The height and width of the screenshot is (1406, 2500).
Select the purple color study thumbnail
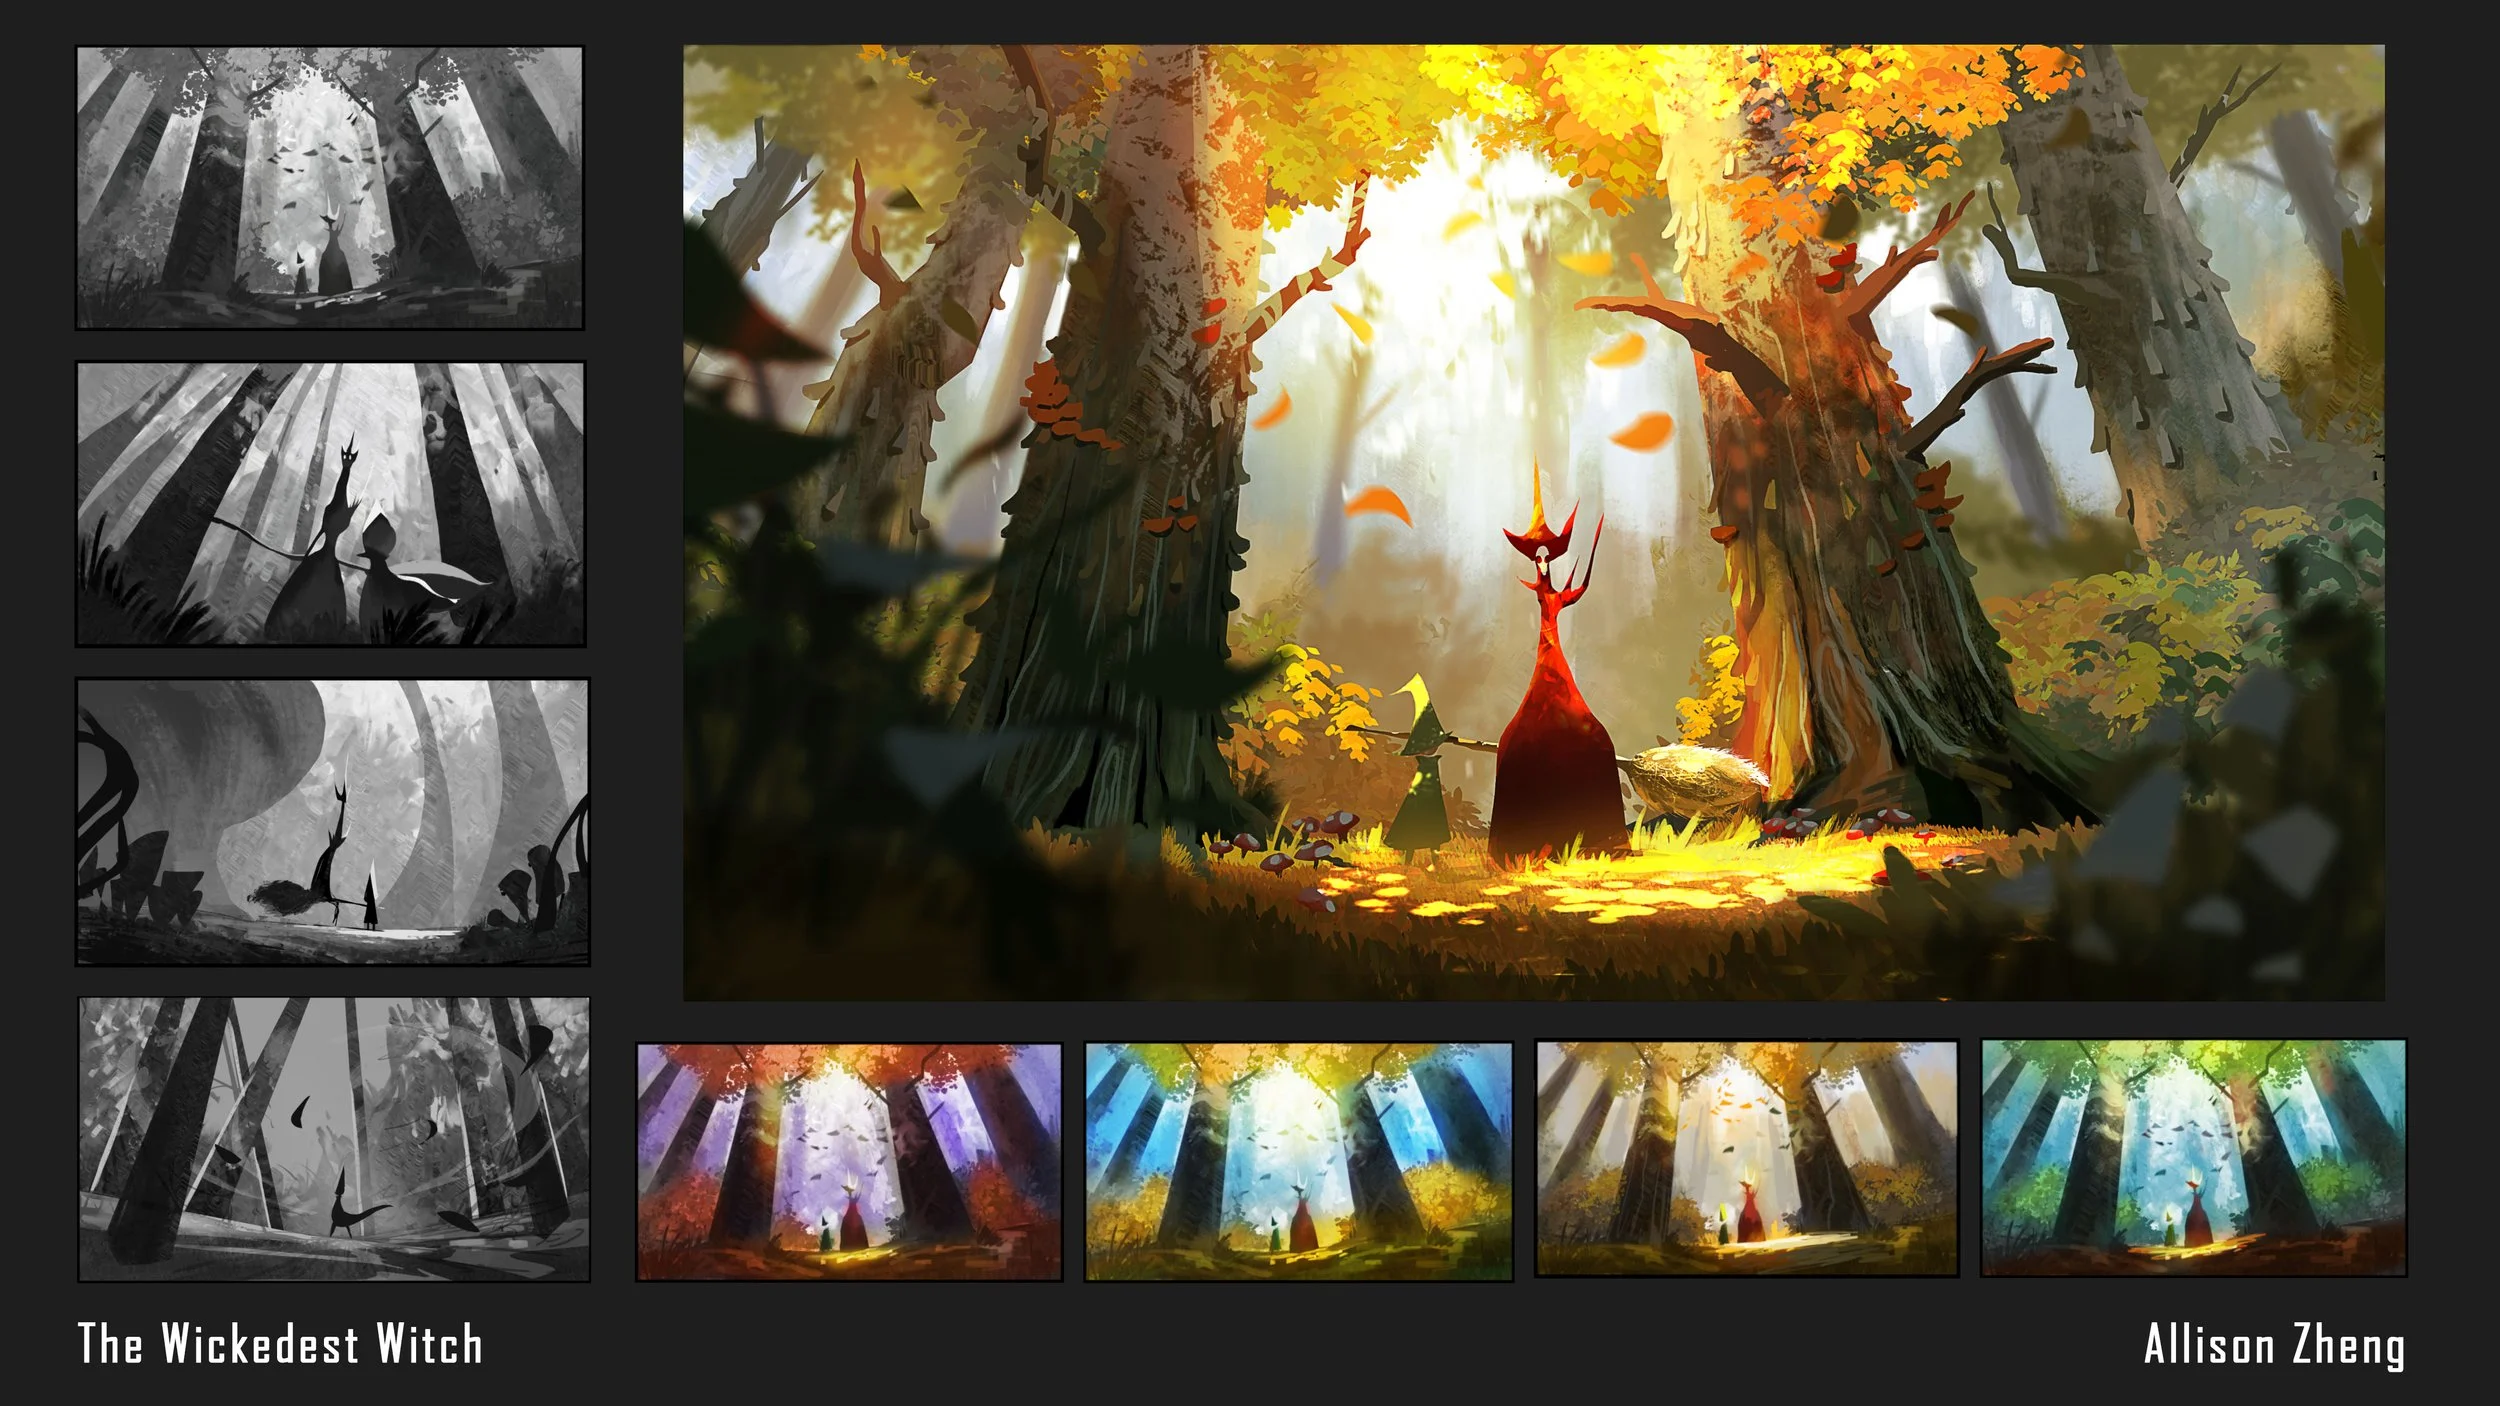pos(849,1161)
